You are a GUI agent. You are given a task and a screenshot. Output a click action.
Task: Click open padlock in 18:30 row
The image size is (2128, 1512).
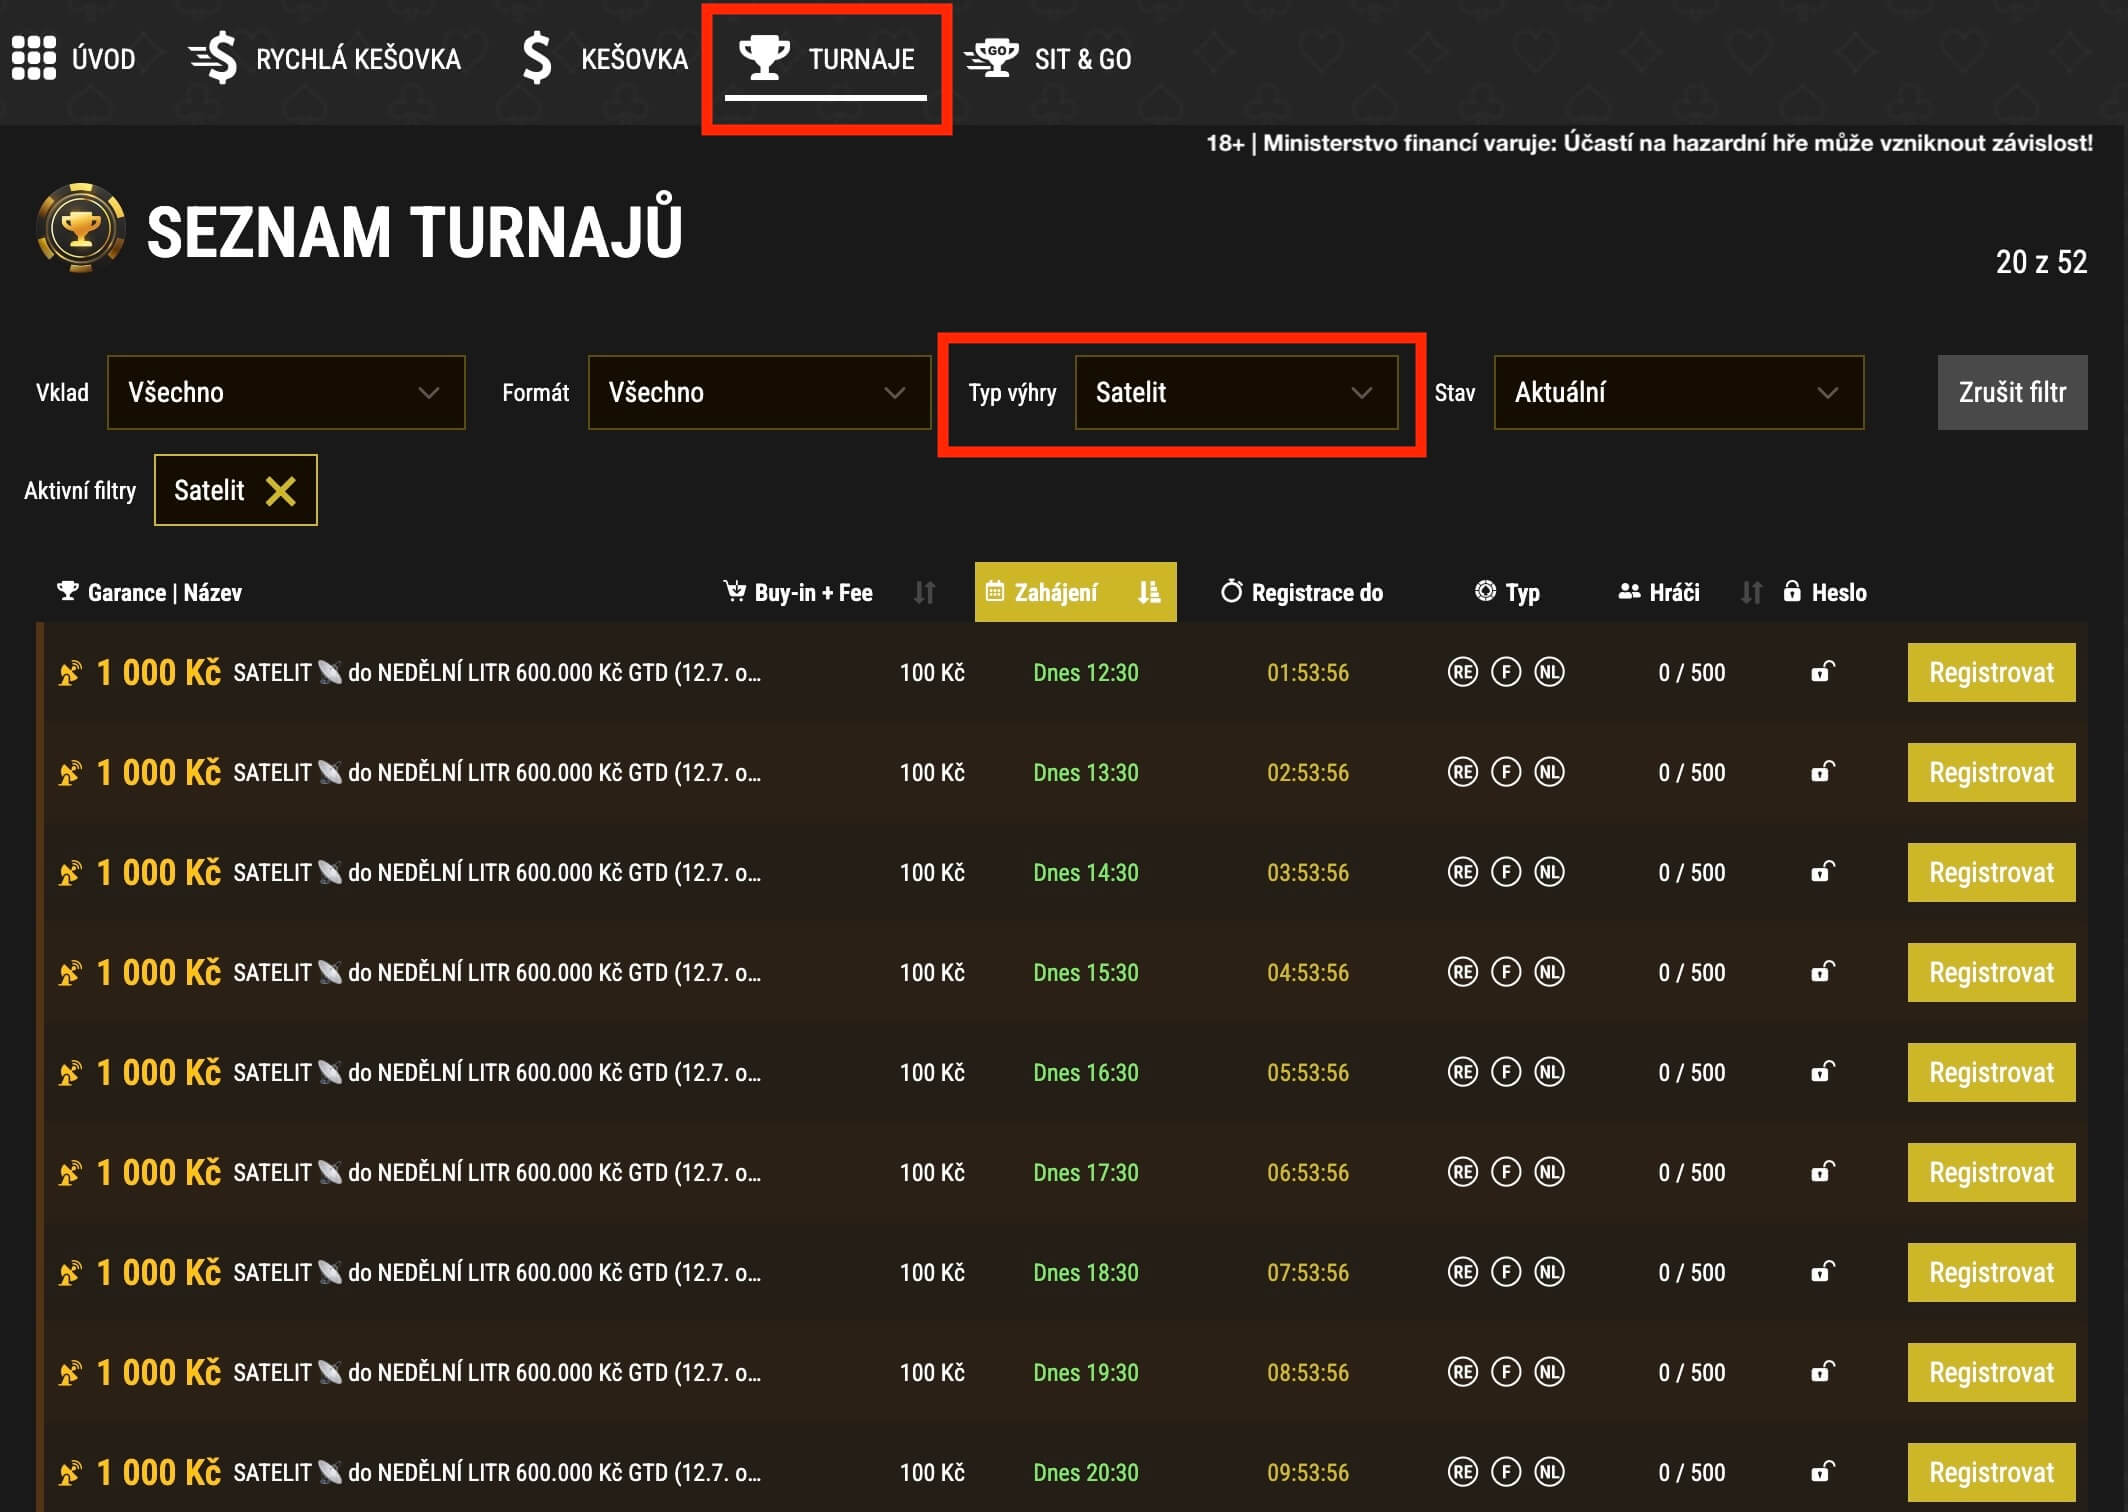1822,1271
